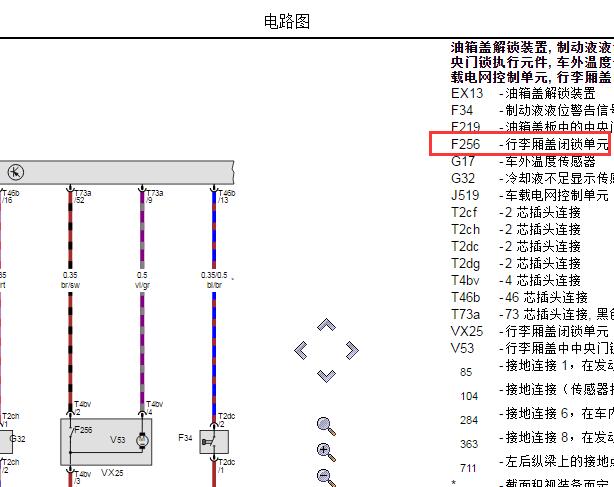Click the br/sw wire label in the diagram
This screenshot has width=614, height=487.
(70, 285)
